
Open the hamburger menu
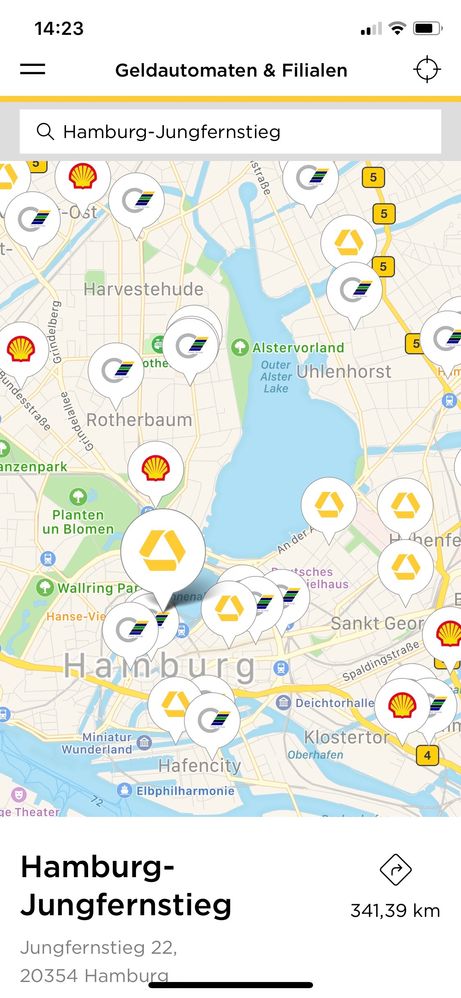[x=32, y=69]
